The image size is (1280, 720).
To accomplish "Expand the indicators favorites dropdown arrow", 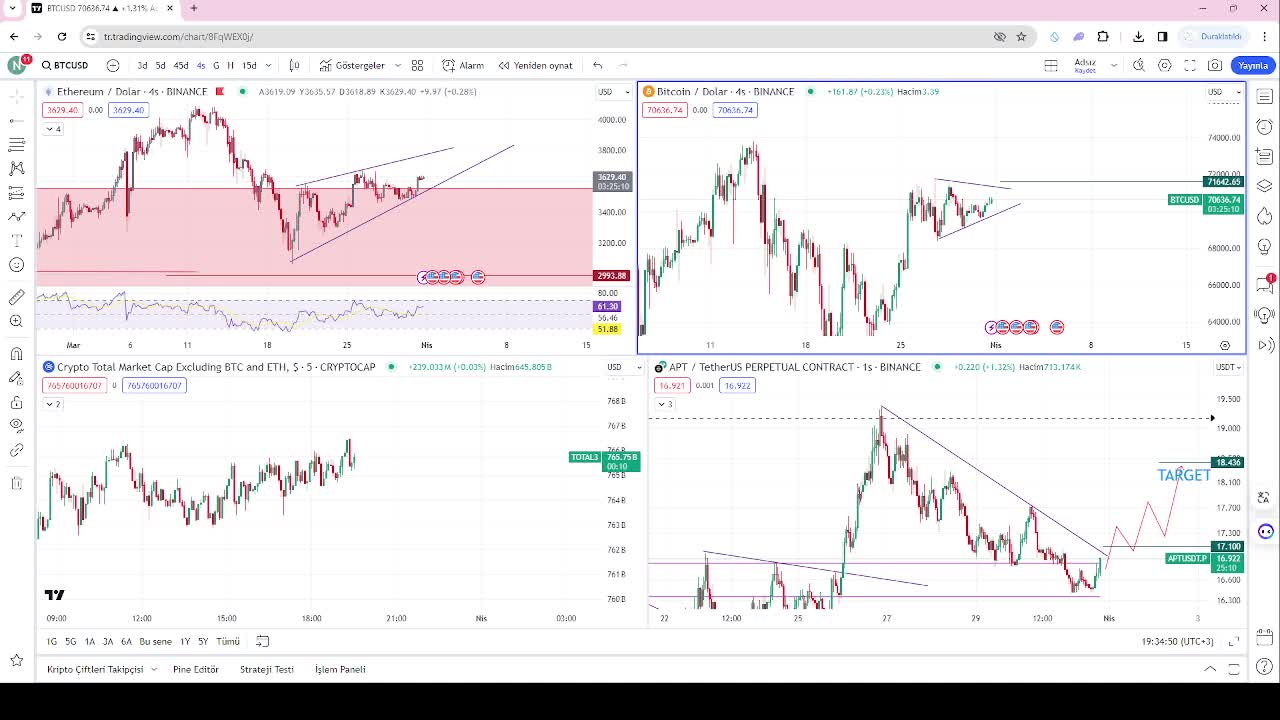I will coord(398,65).
